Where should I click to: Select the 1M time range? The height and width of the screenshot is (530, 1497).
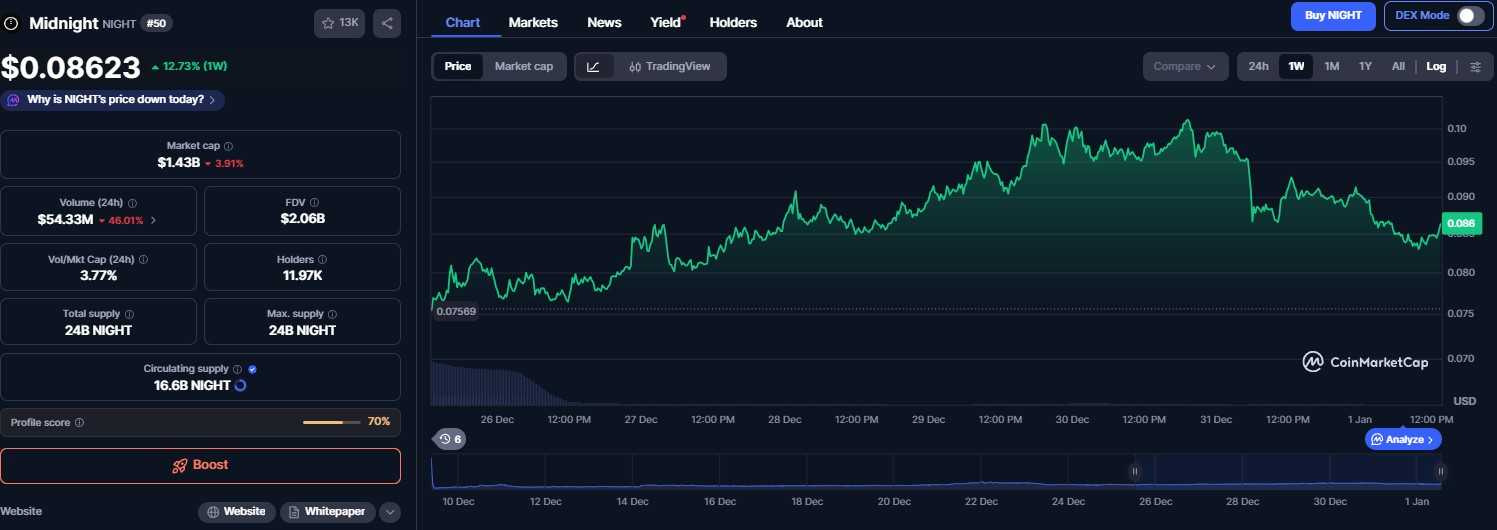click(1331, 67)
